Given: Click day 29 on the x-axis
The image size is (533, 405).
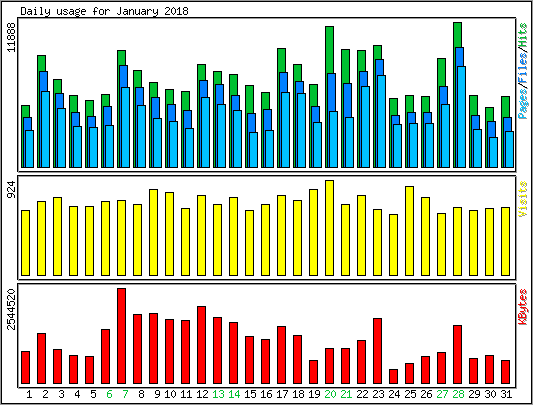Looking at the screenshot, I should [x=474, y=394].
